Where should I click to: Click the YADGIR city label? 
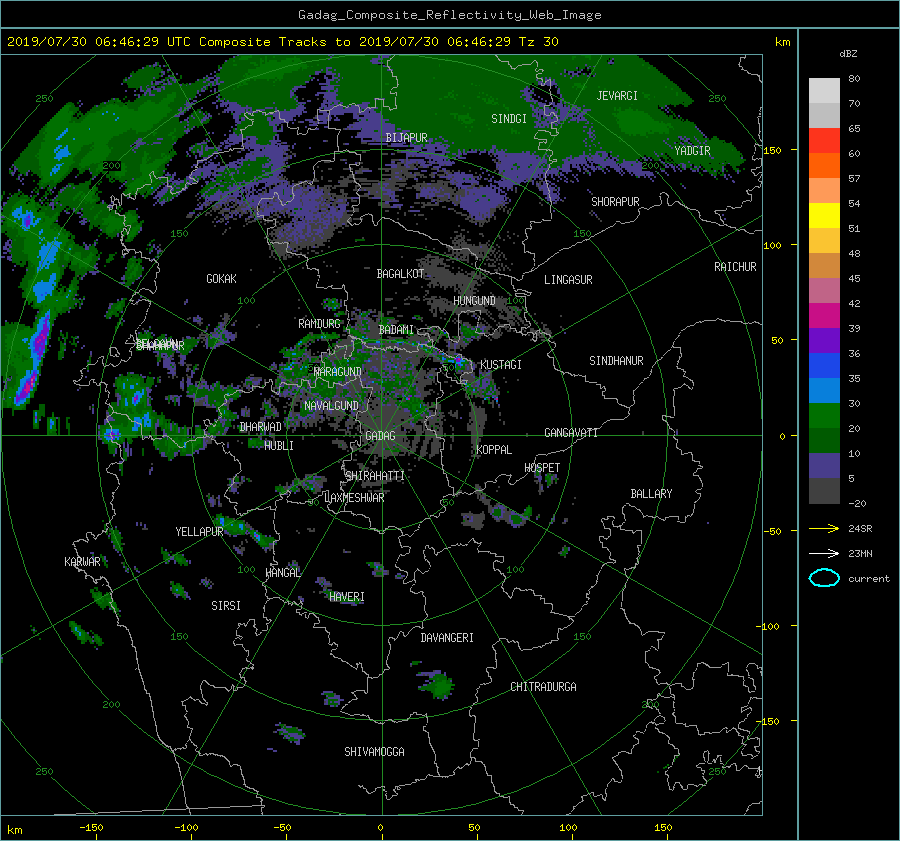pyautogui.click(x=692, y=151)
